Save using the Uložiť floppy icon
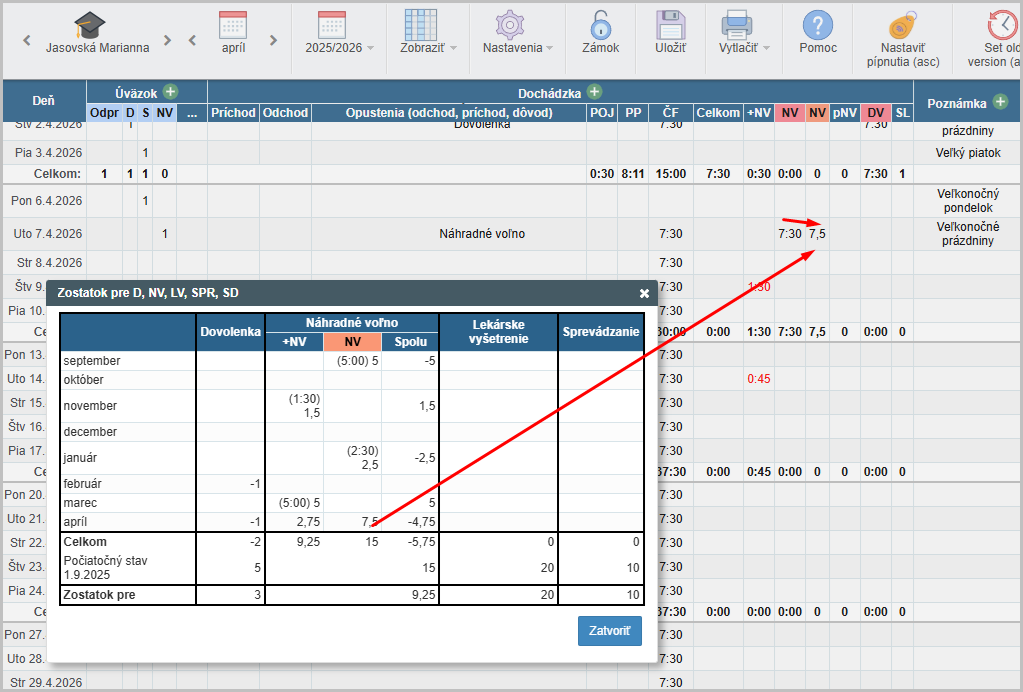Viewport: 1023px width, 692px height. pyautogui.click(x=669, y=26)
